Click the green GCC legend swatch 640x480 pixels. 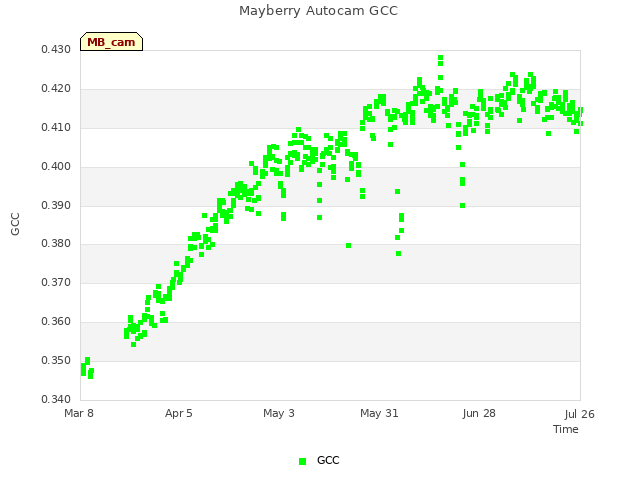coord(302,461)
